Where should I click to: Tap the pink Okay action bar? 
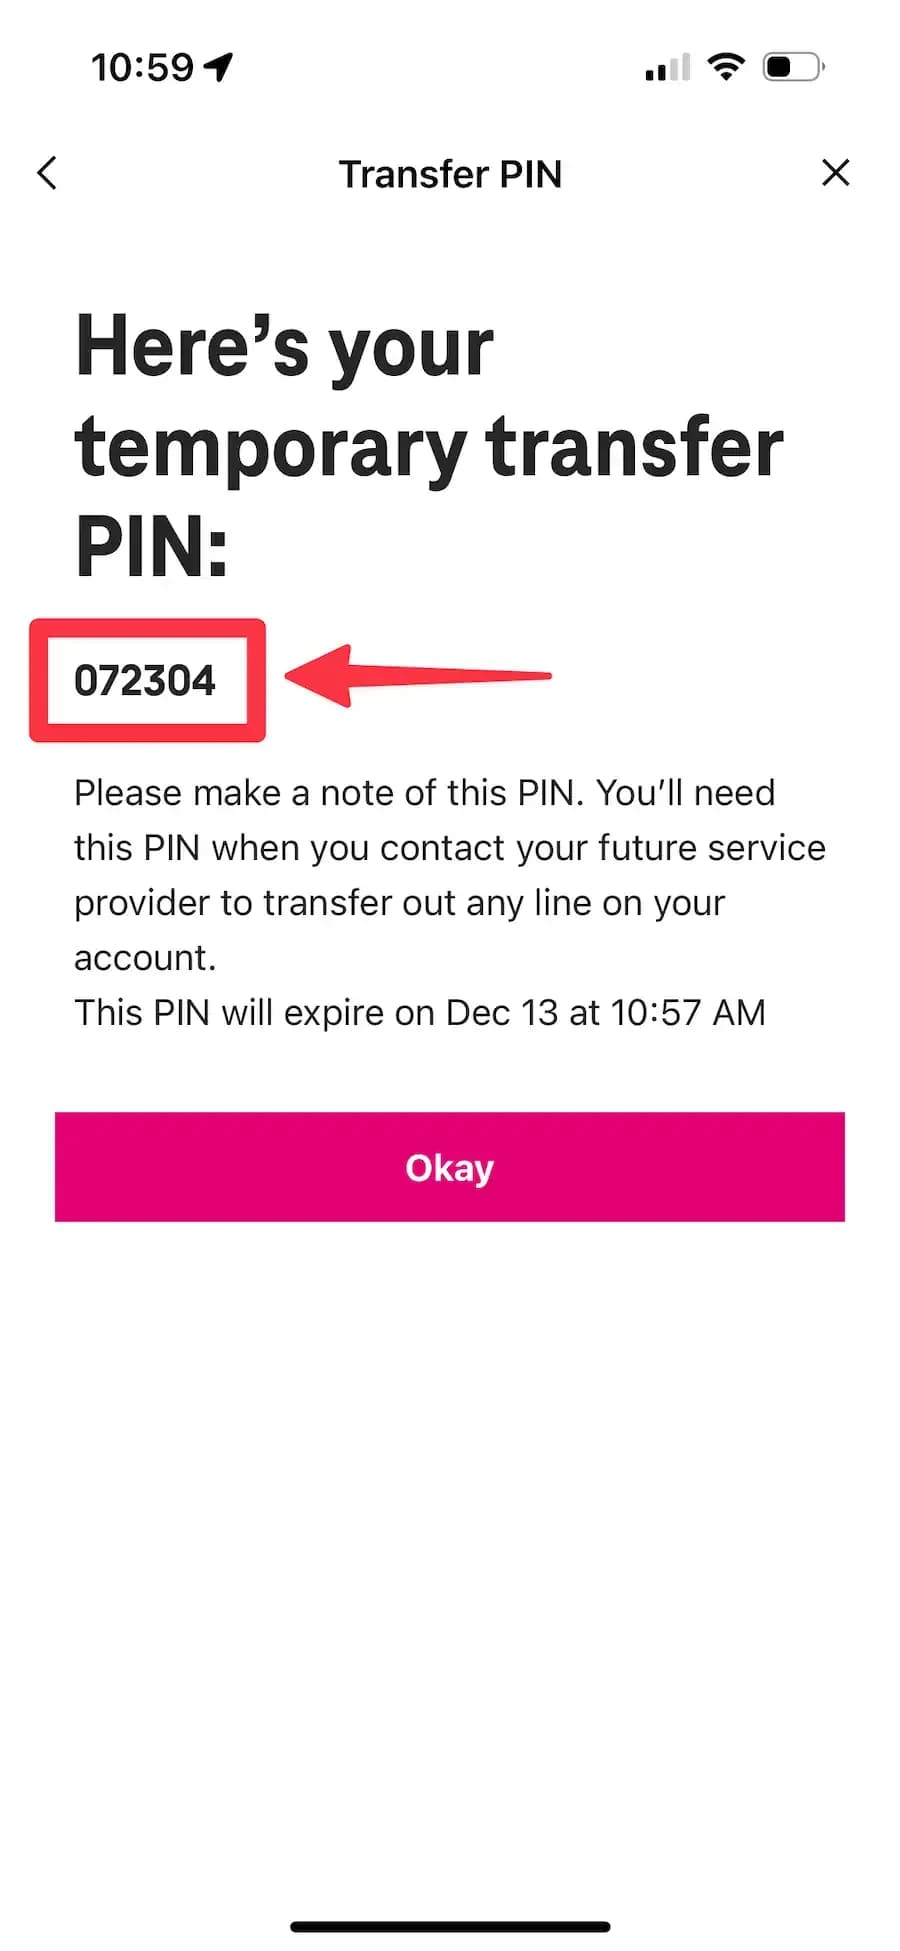pos(449,1167)
